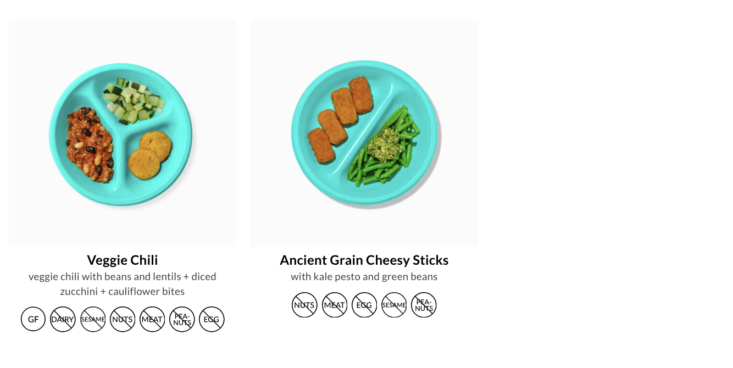Click the meat-free icon under Cheesy Sticks
733x368 pixels.
click(x=334, y=305)
